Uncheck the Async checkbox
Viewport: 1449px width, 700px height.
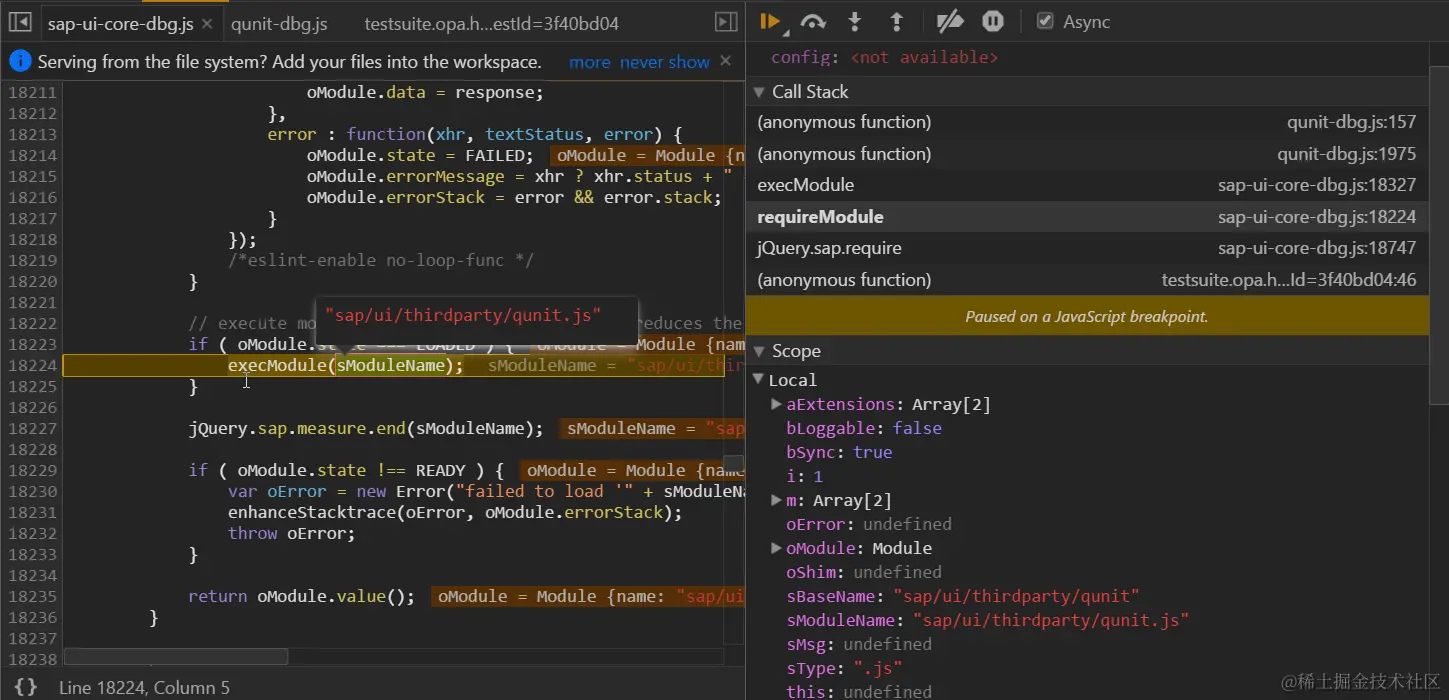[1045, 21]
